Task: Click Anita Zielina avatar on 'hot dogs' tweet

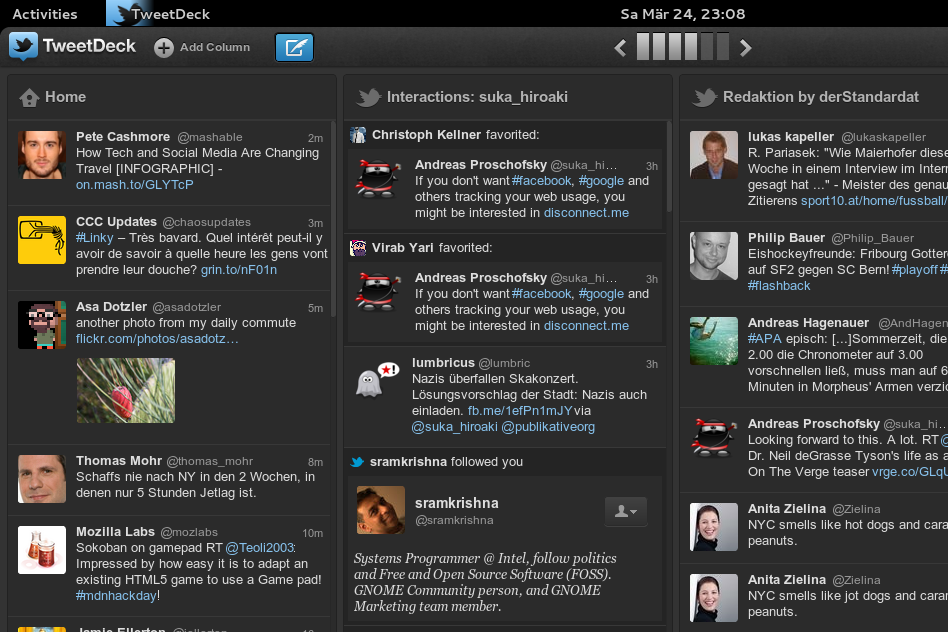Action: pos(714,527)
